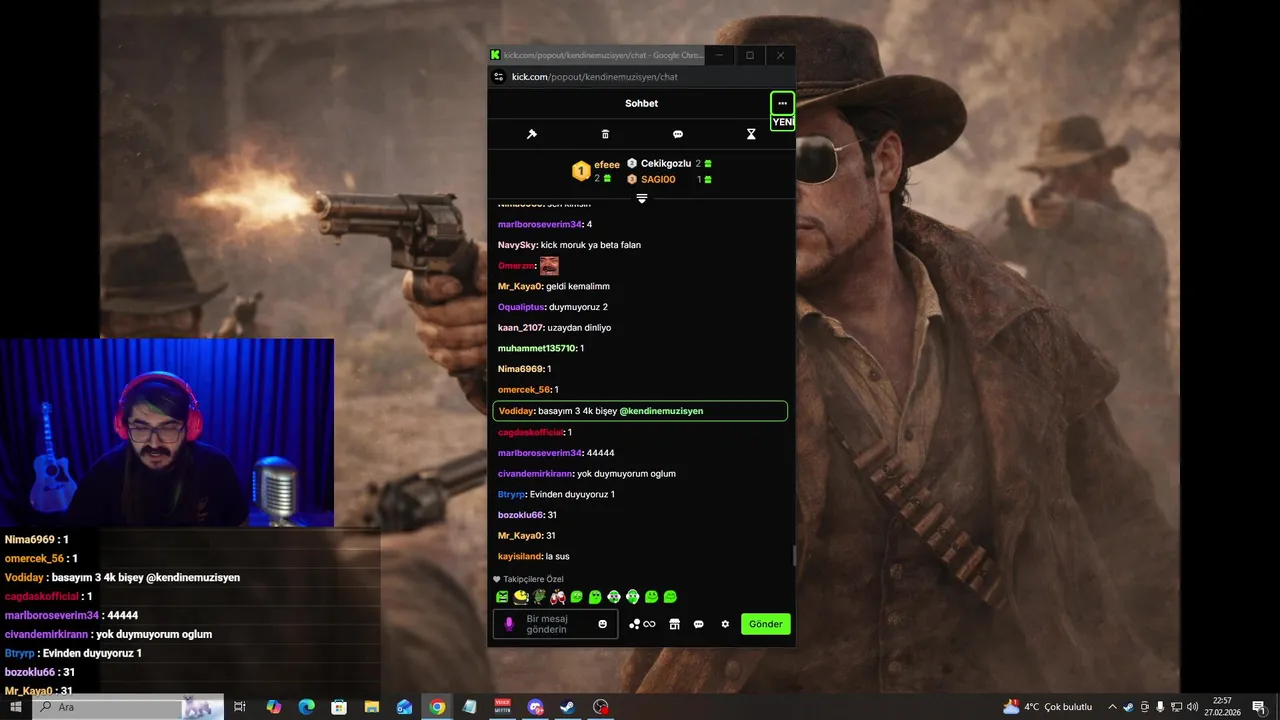Click the volume speaker tray icon
Image resolution: width=1280 pixels, height=720 pixels.
pos(1192,707)
